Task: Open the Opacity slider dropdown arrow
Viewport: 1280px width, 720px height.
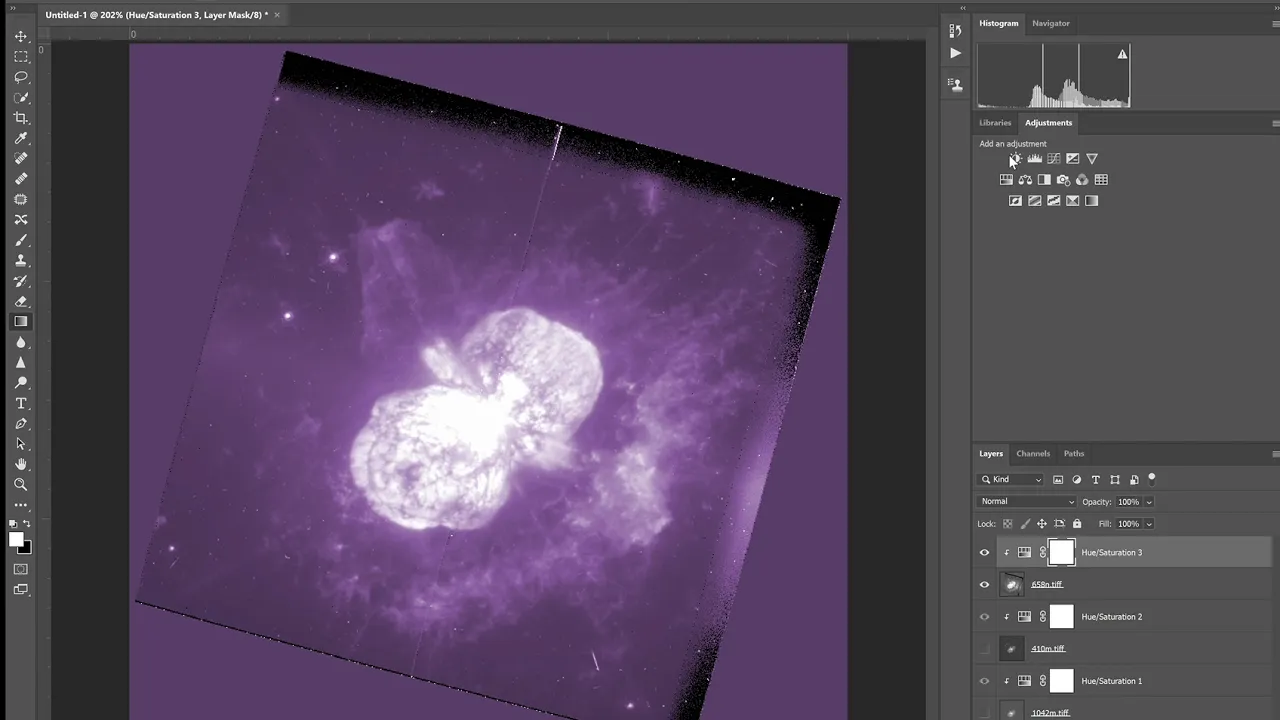Action: point(1149,502)
